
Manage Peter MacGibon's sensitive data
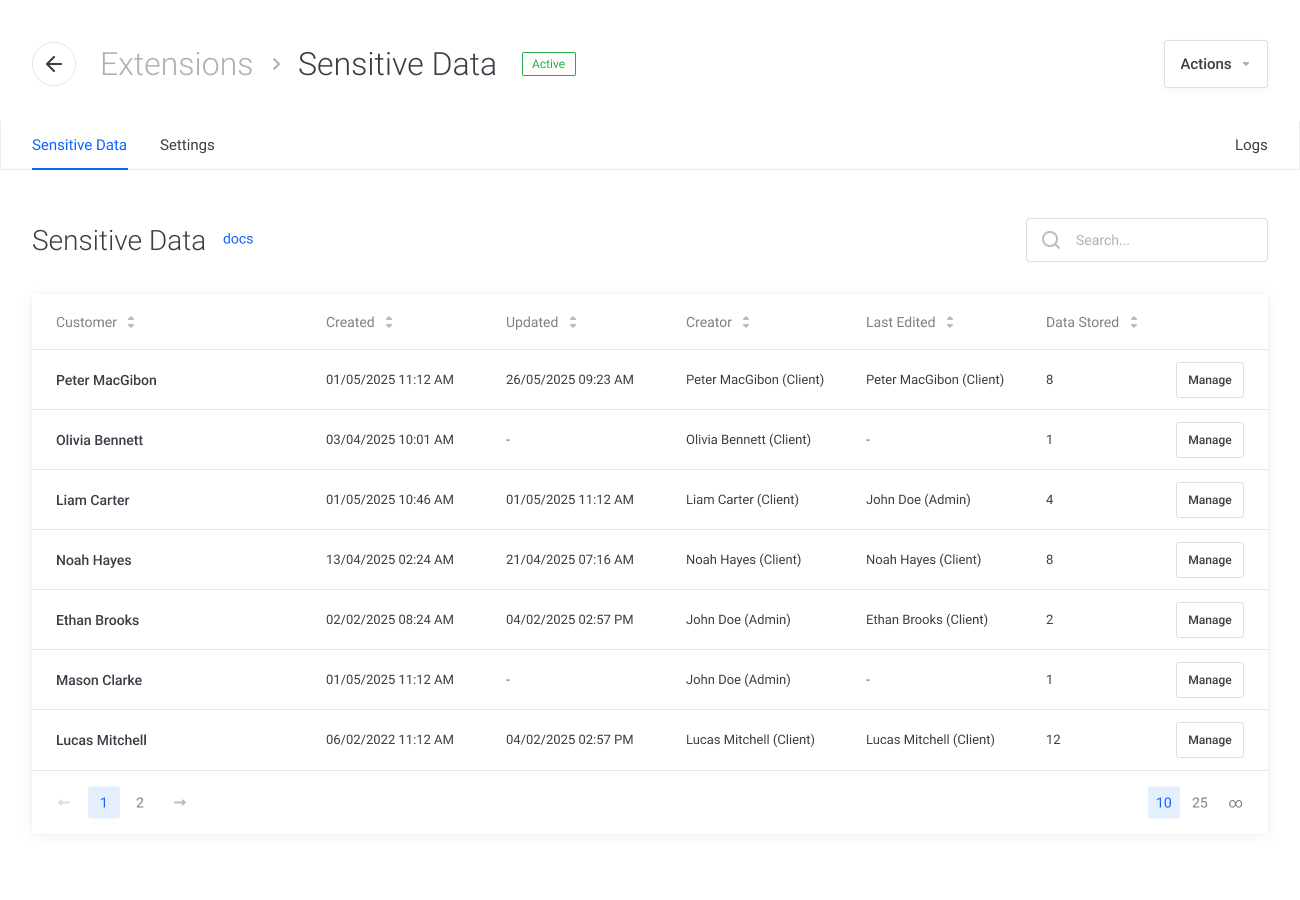pyautogui.click(x=1209, y=380)
